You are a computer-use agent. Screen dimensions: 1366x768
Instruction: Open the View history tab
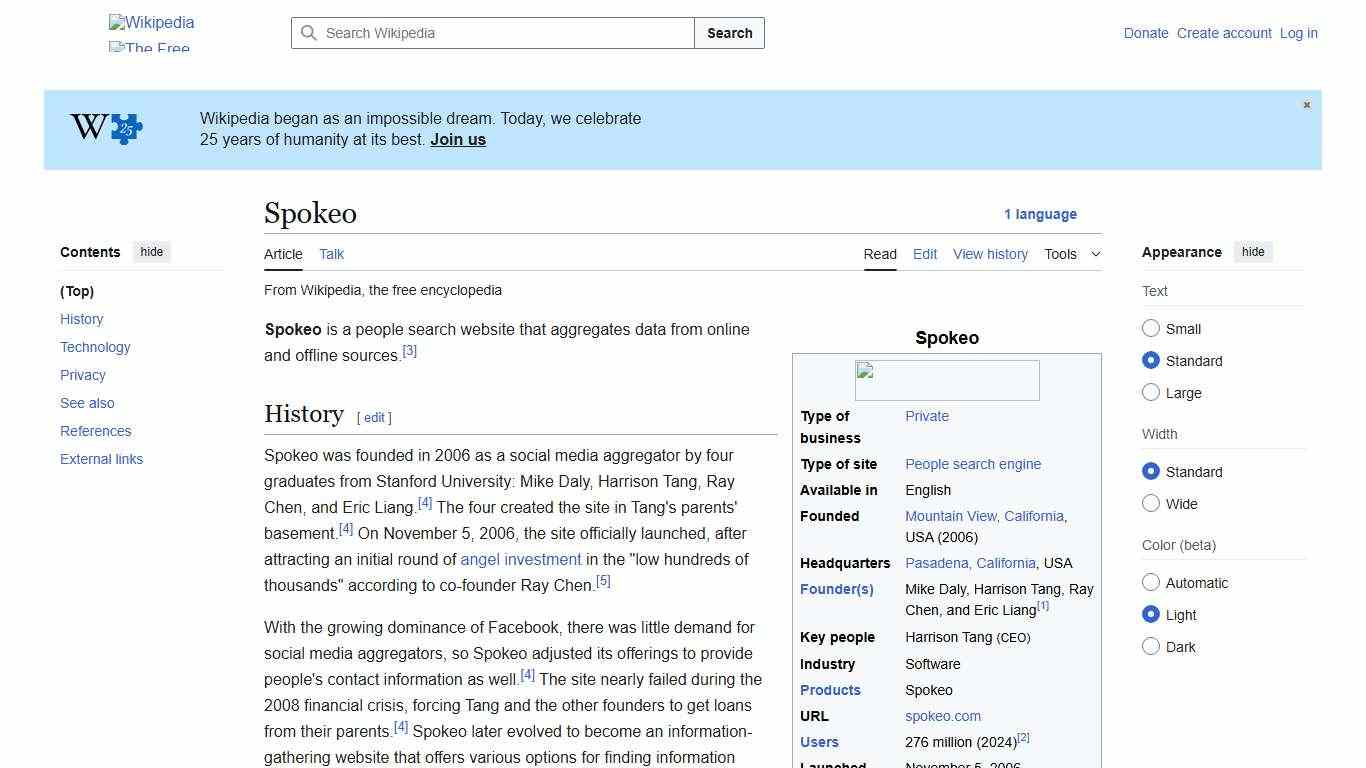(x=990, y=254)
